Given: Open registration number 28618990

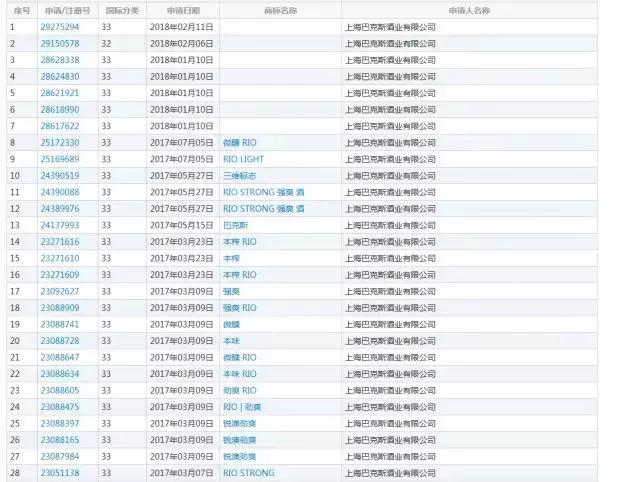Looking at the screenshot, I should click(x=60, y=109).
